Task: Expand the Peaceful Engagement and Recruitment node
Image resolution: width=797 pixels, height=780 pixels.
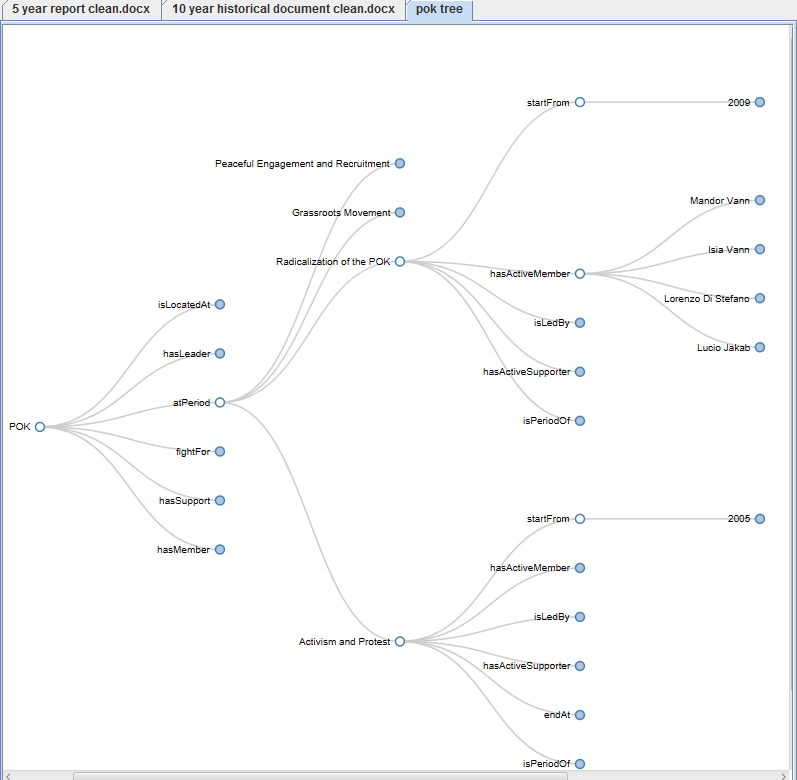Action: (x=400, y=163)
